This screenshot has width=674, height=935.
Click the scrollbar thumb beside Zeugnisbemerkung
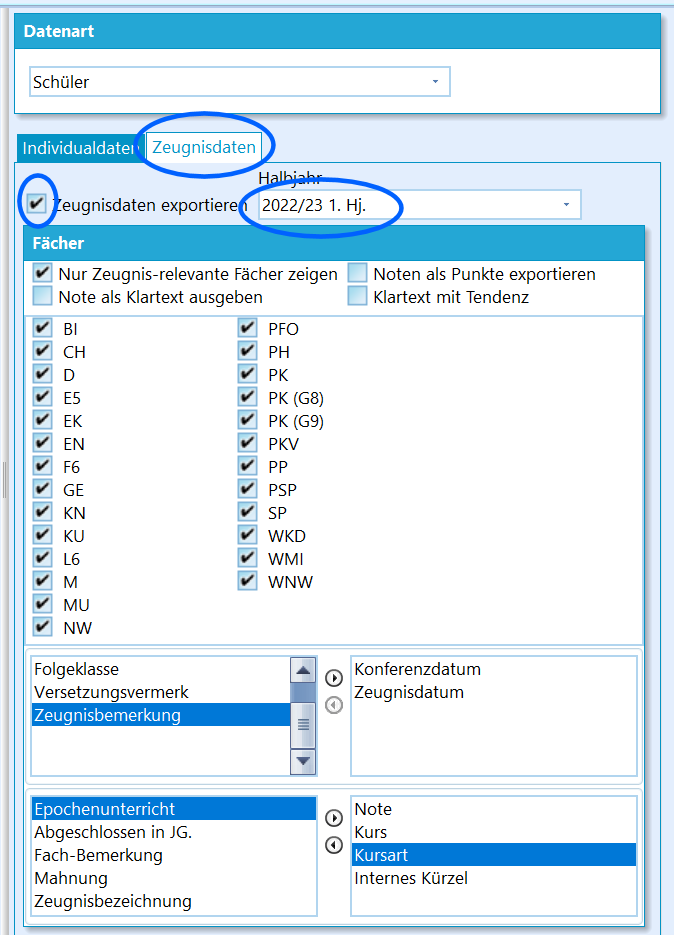coord(303,725)
